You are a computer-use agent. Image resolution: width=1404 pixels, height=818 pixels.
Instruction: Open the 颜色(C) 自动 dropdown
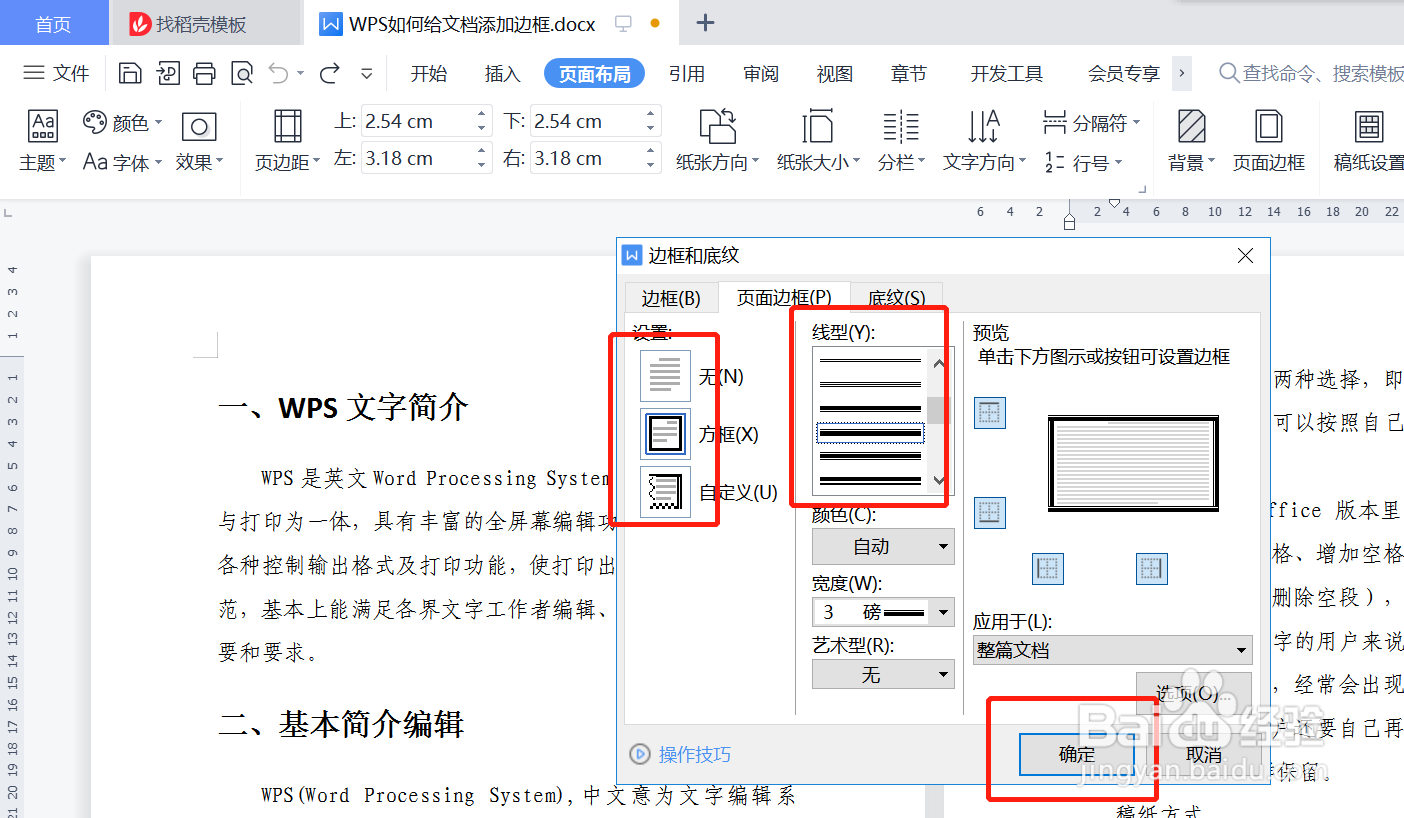point(883,546)
